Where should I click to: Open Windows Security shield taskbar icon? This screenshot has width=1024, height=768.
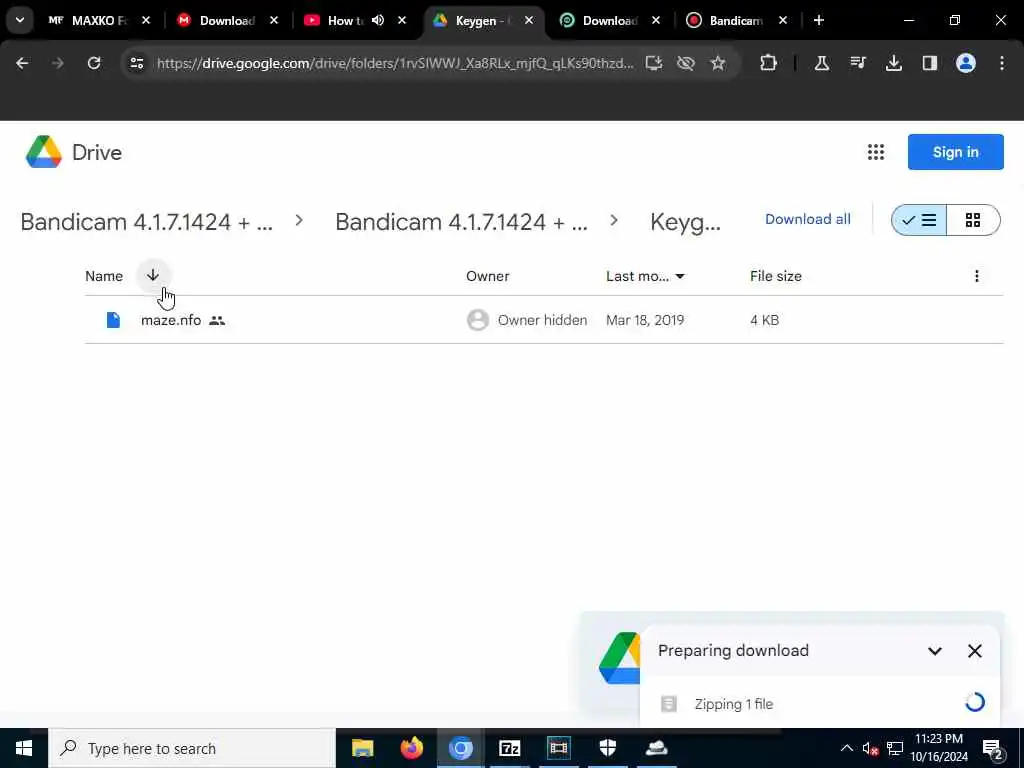pos(608,748)
